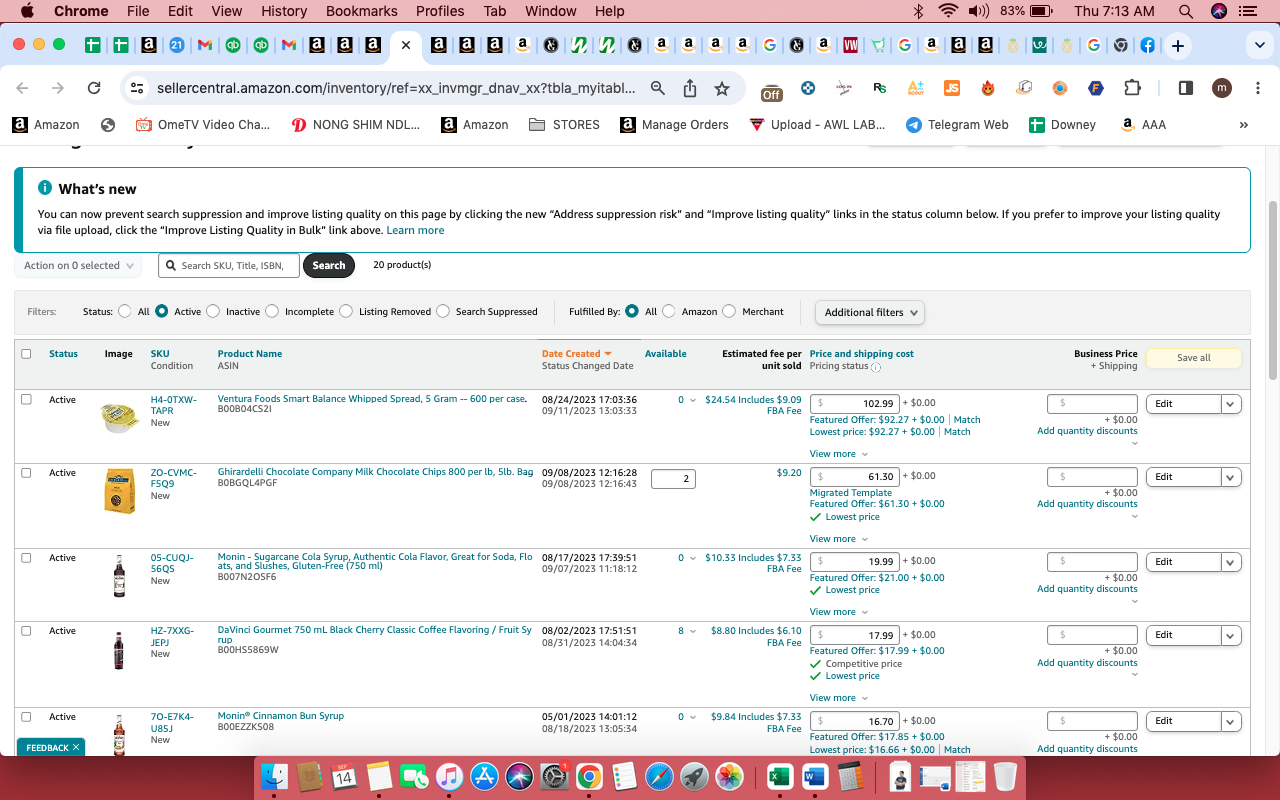Open the Bookmarks menu
The width and height of the screenshot is (1280, 800).
pyautogui.click(x=361, y=11)
